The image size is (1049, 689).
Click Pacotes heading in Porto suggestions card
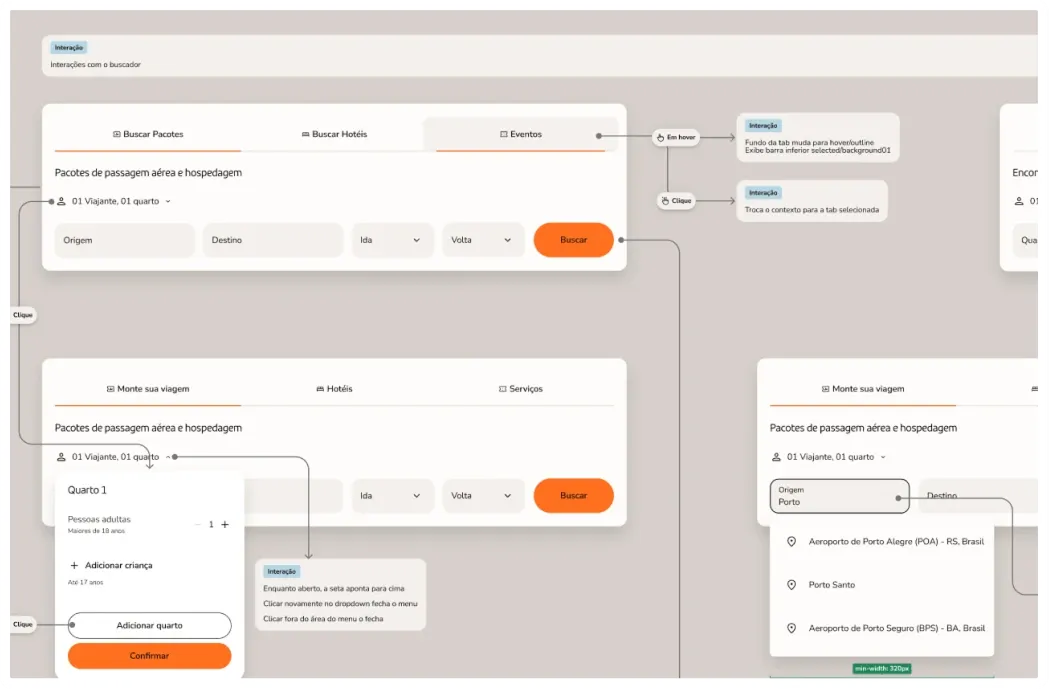[863, 428]
